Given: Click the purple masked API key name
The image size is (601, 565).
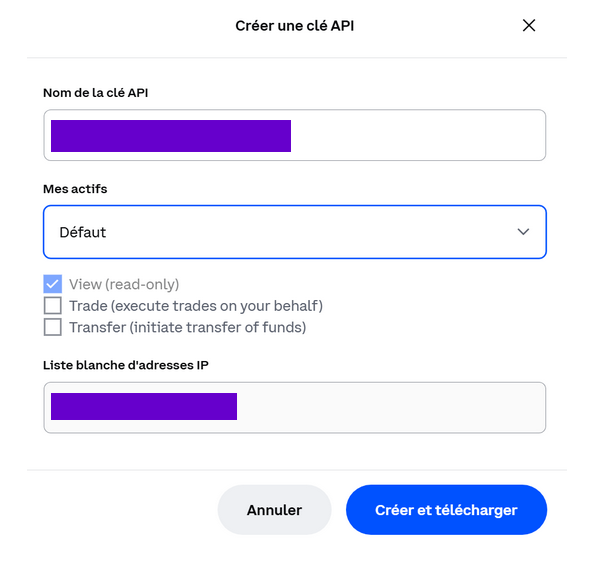Looking at the screenshot, I should click(170, 135).
